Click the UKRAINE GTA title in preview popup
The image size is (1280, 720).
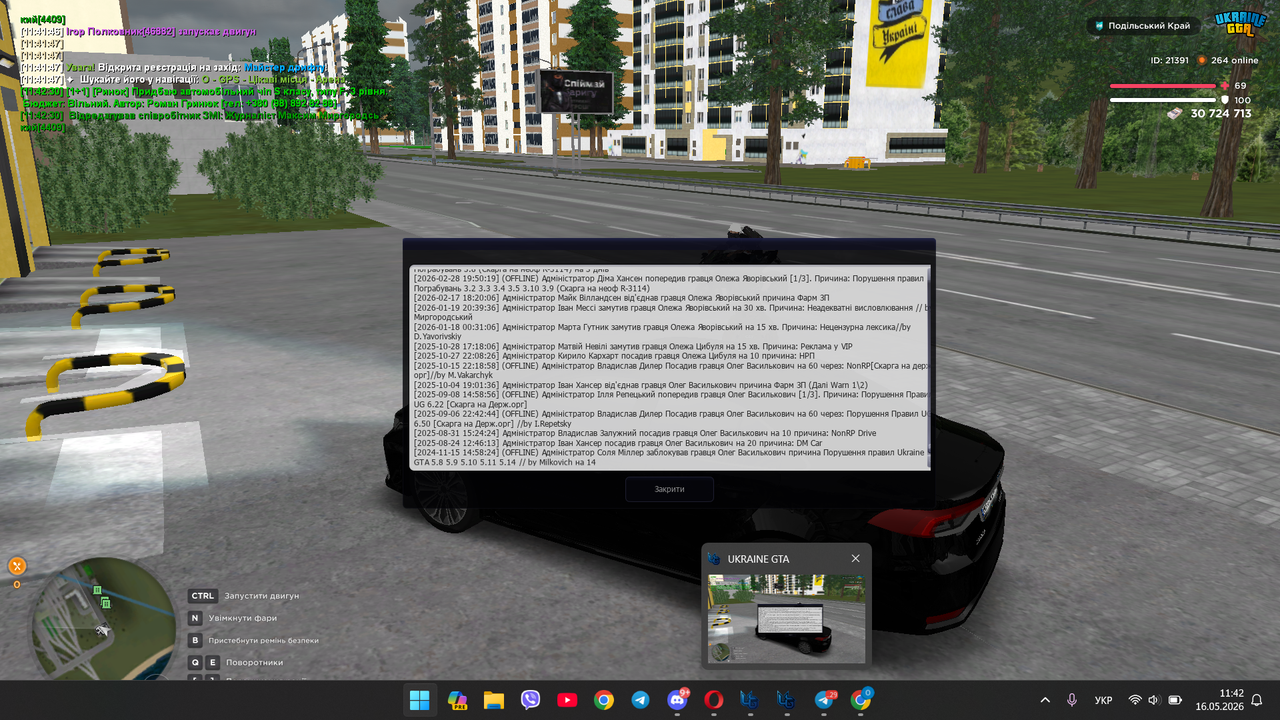(x=758, y=559)
